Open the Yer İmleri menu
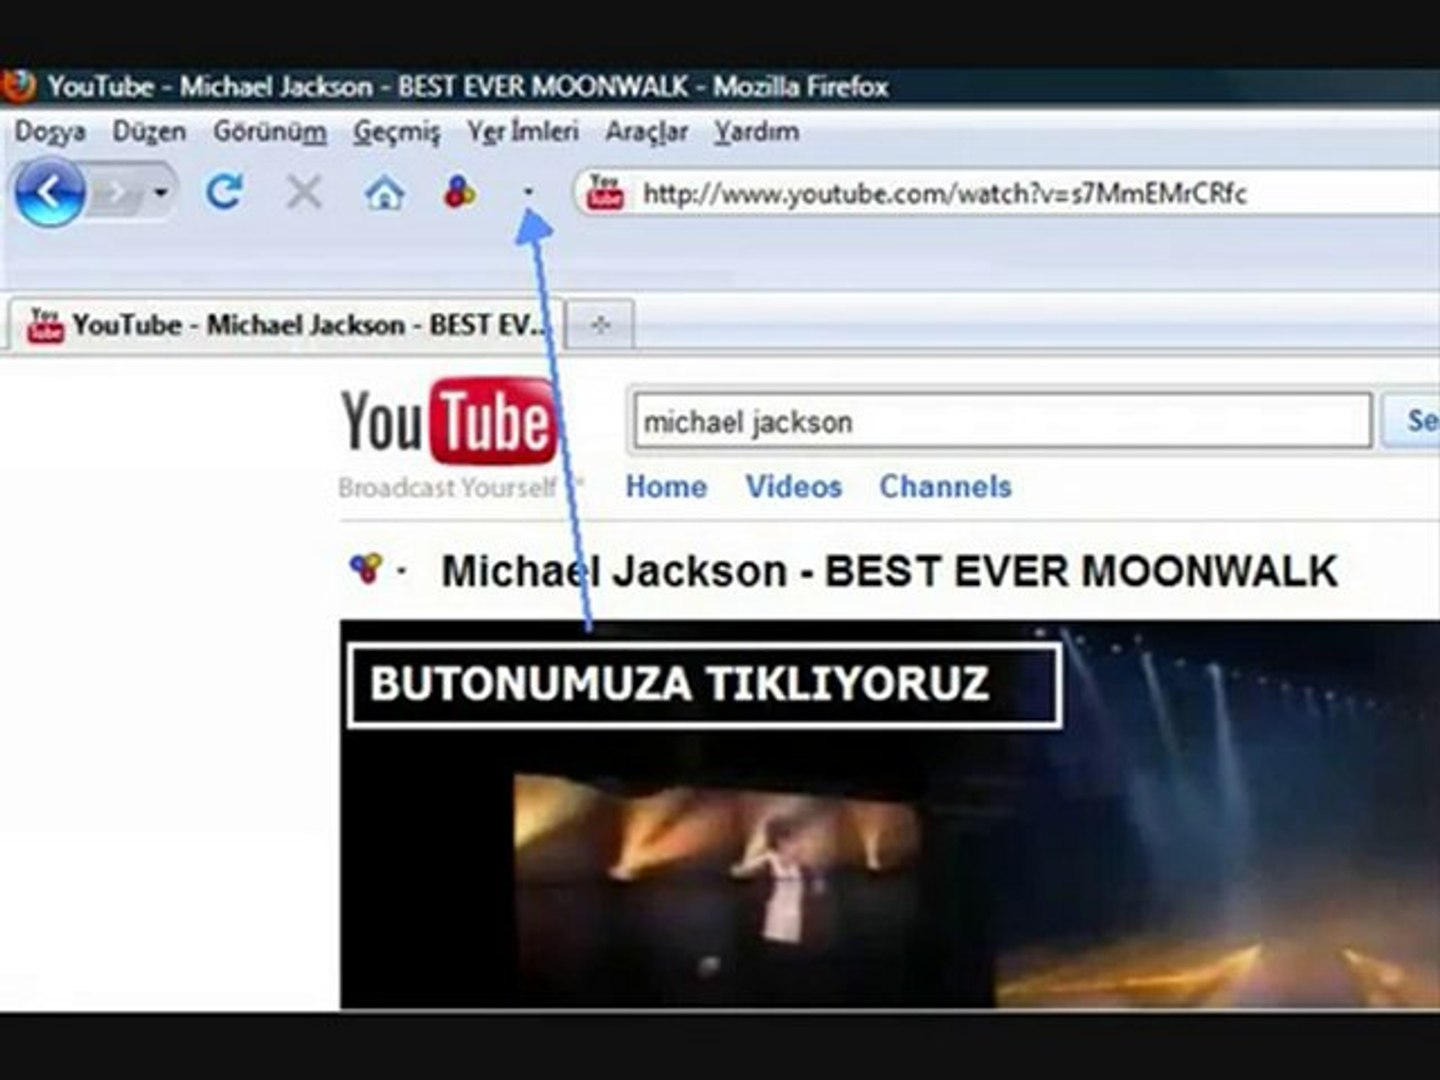 point(523,131)
